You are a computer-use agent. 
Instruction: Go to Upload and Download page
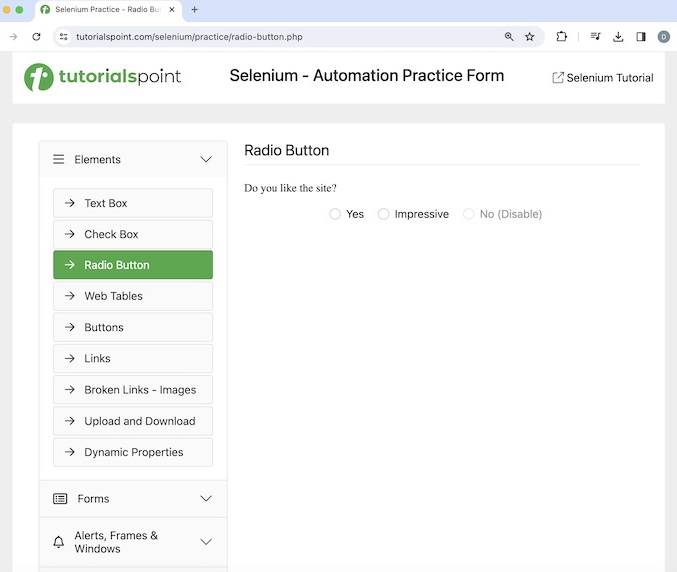coord(133,421)
